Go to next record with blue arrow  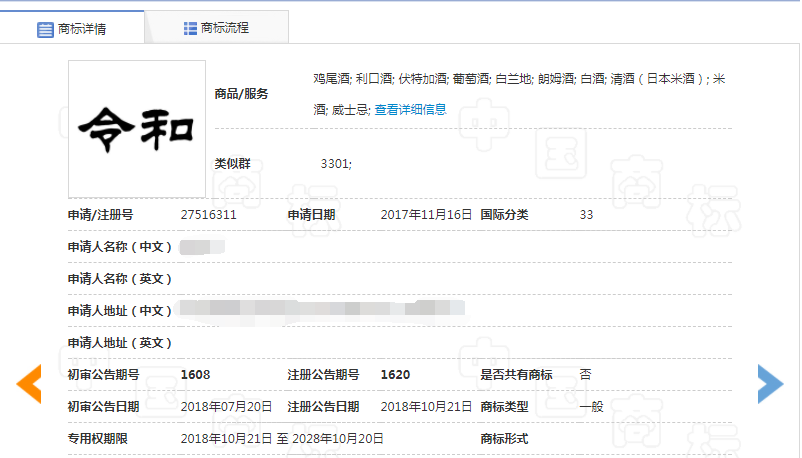click(770, 384)
